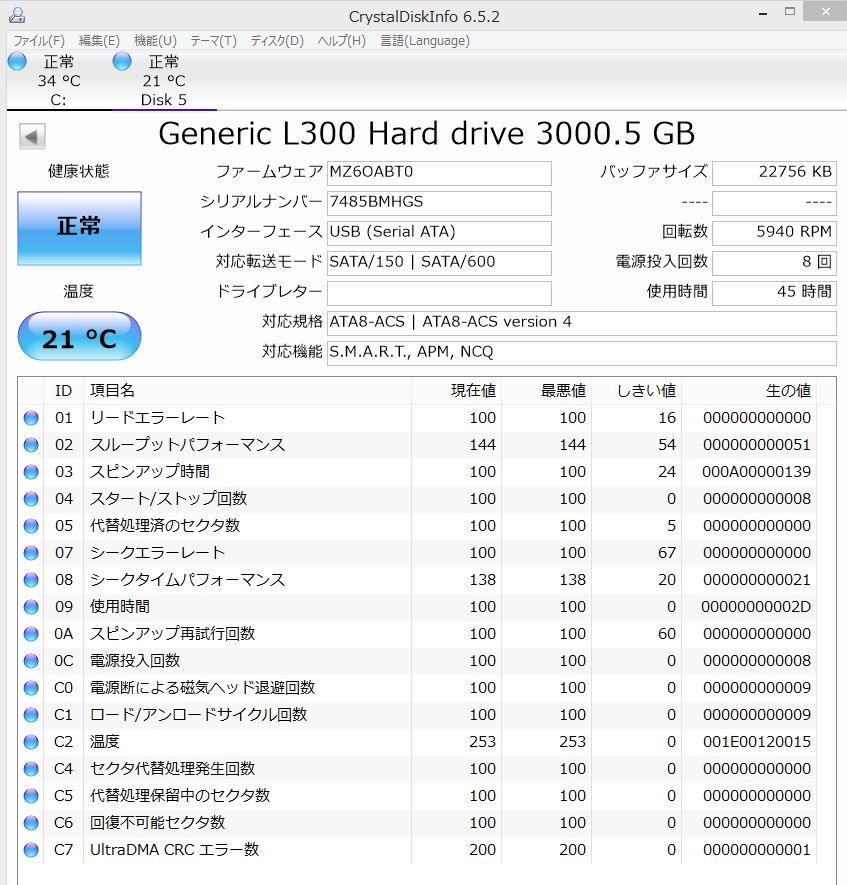The height and width of the screenshot is (885, 847).
Task: Click the シリアルナンバー field
Action: pos(439,203)
